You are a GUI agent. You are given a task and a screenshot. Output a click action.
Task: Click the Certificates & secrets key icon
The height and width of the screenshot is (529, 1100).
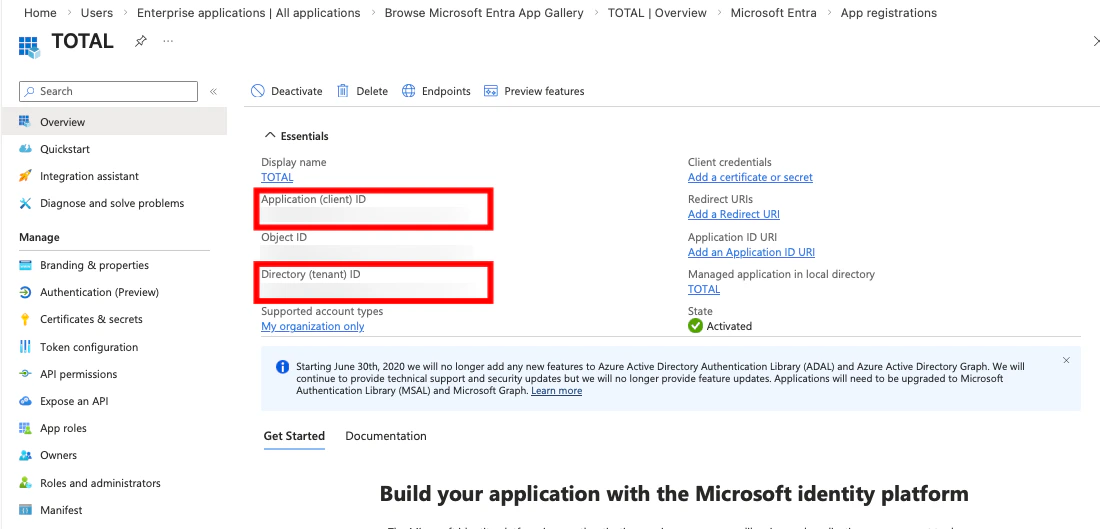[x=25, y=319]
